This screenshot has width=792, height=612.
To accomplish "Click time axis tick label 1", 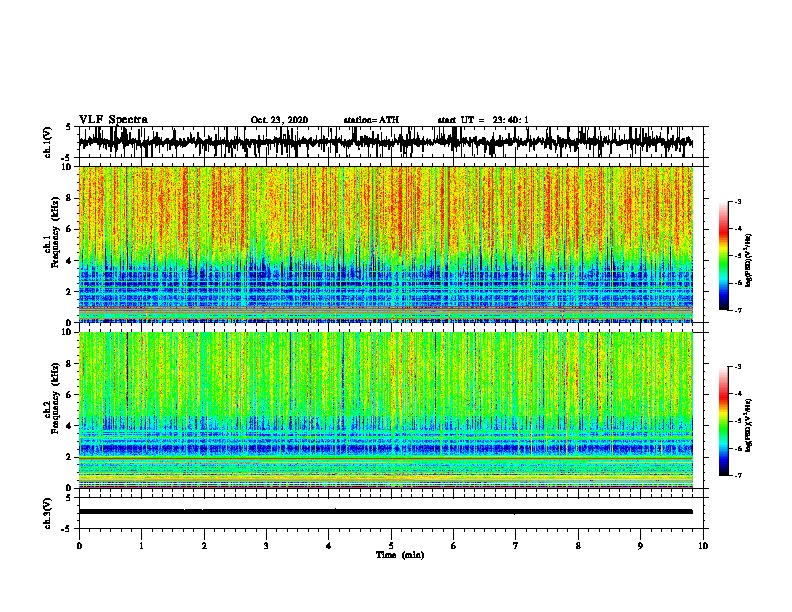I will point(141,546).
